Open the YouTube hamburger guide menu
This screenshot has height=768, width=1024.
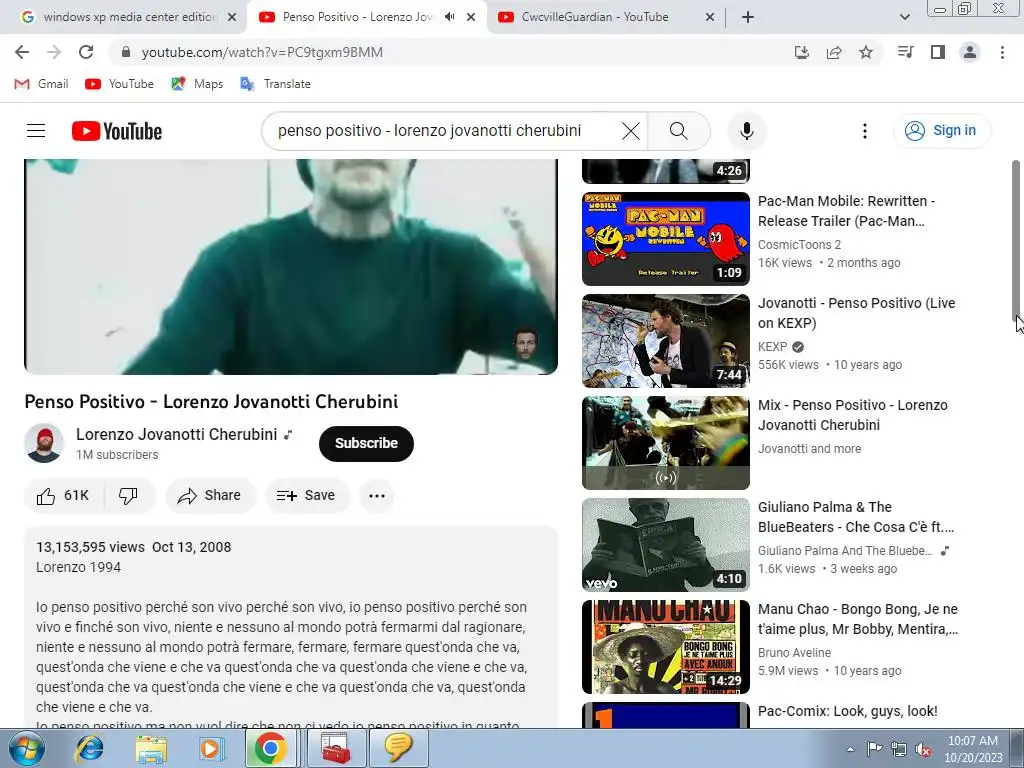point(36,131)
